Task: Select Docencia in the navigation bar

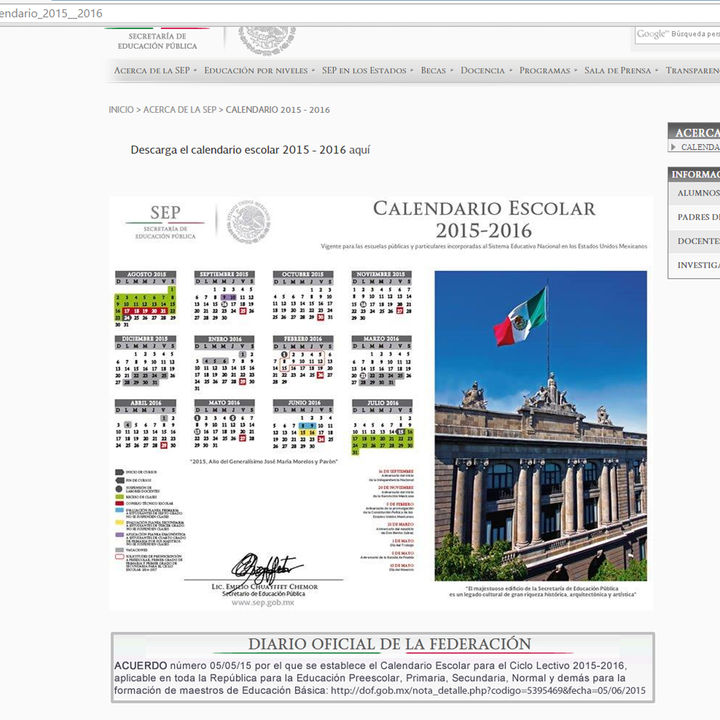Action: (x=483, y=71)
